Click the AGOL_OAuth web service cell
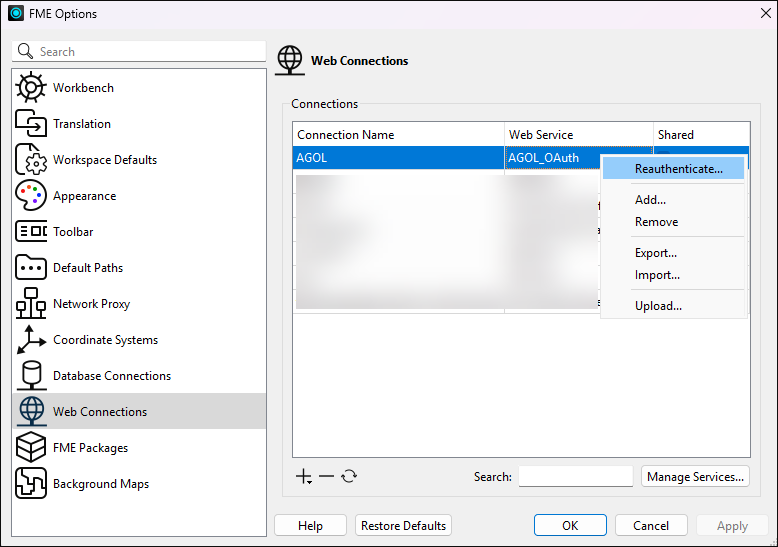 (553, 158)
